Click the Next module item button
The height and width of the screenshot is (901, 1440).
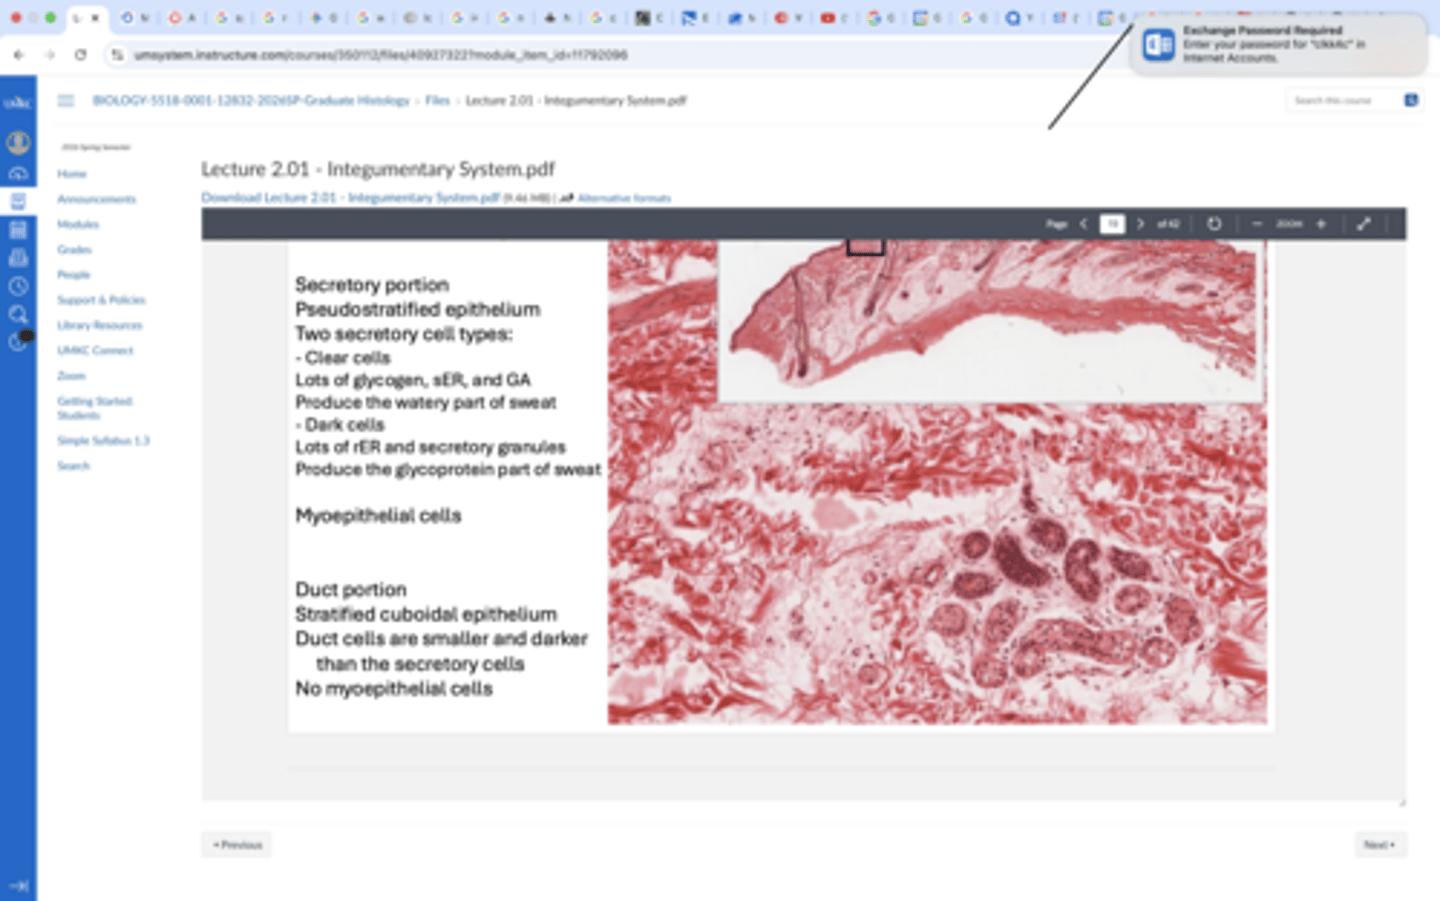point(1380,845)
